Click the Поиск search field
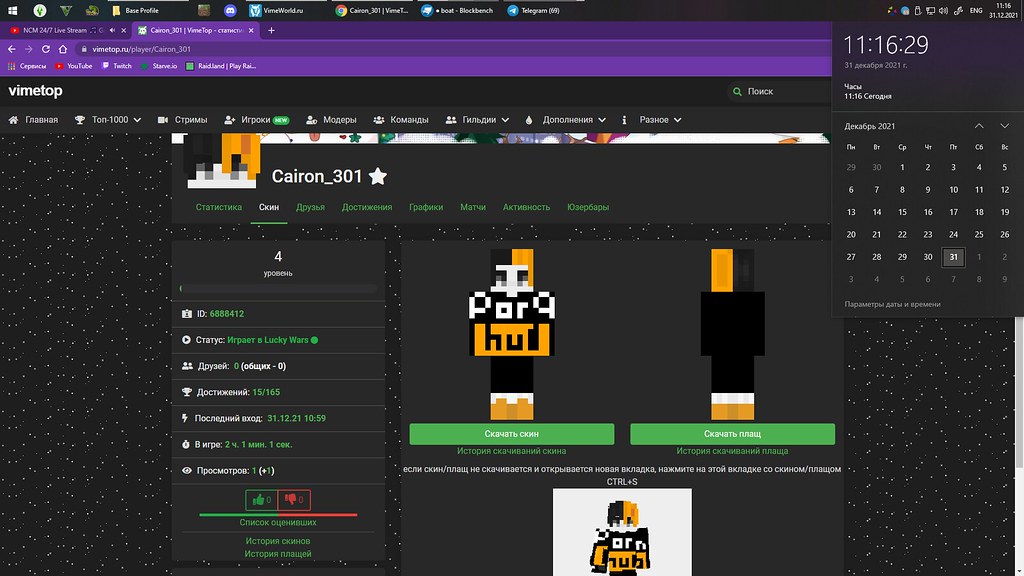This screenshot has width=1024, height=576. pyautogui.click(x=780, y=91)
